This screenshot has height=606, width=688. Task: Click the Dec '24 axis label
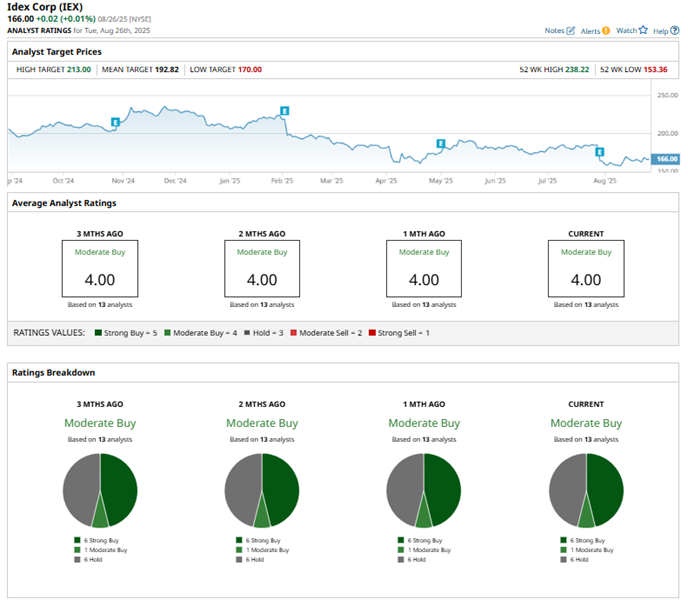pos(175,181)
